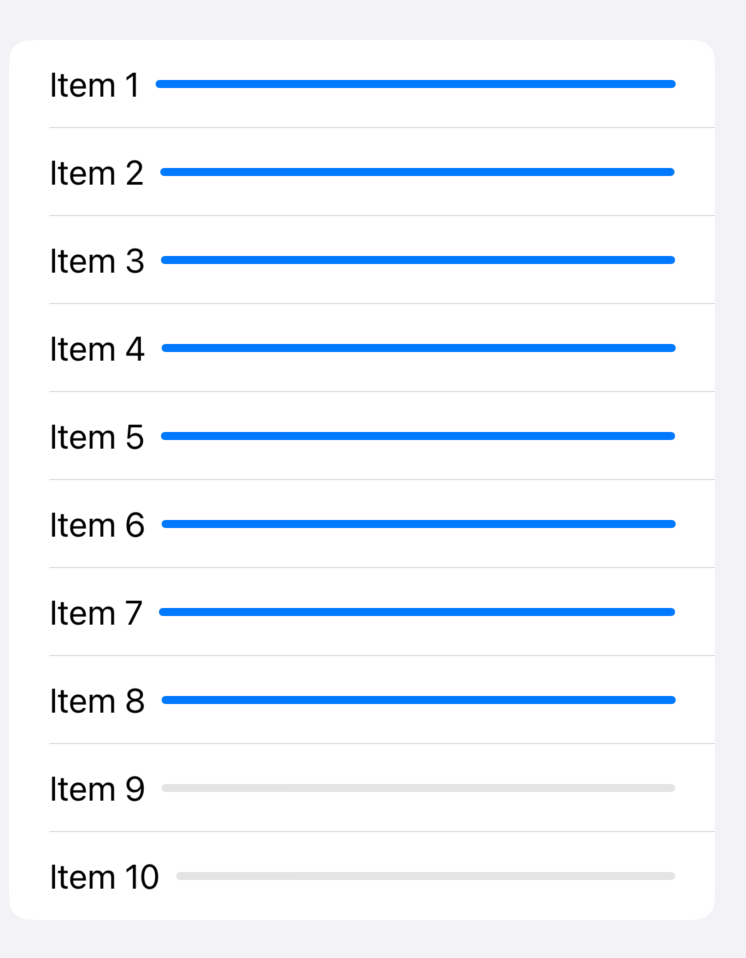Viewport: 746px width, 958px height.
Task: Click the Item 10 label
Action: click(104, 878)
